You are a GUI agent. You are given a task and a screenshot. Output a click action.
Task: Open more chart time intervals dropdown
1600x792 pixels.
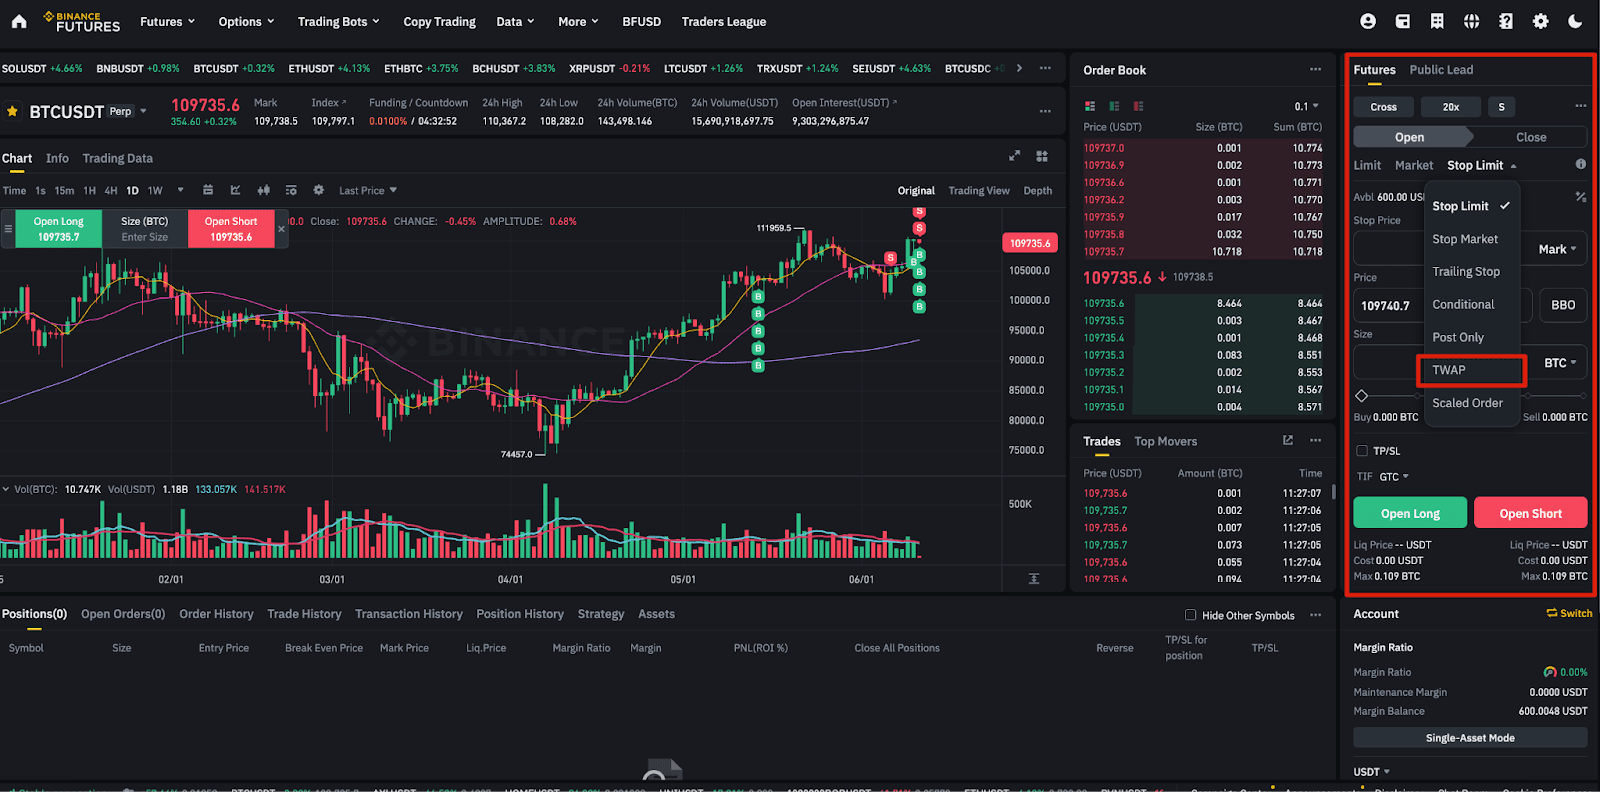click(181, 190)
